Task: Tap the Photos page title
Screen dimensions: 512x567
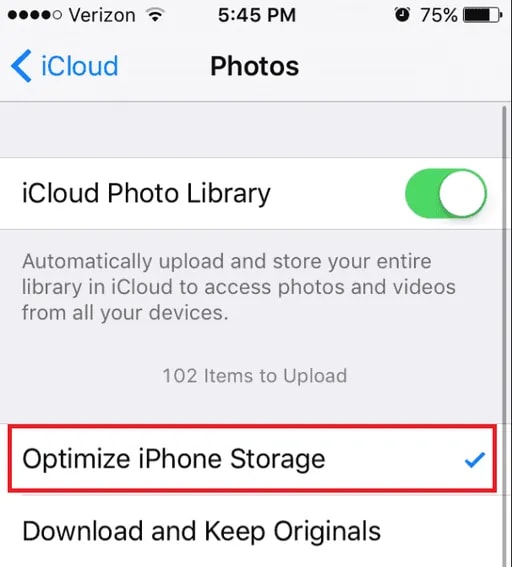Action: click(255, 66)
